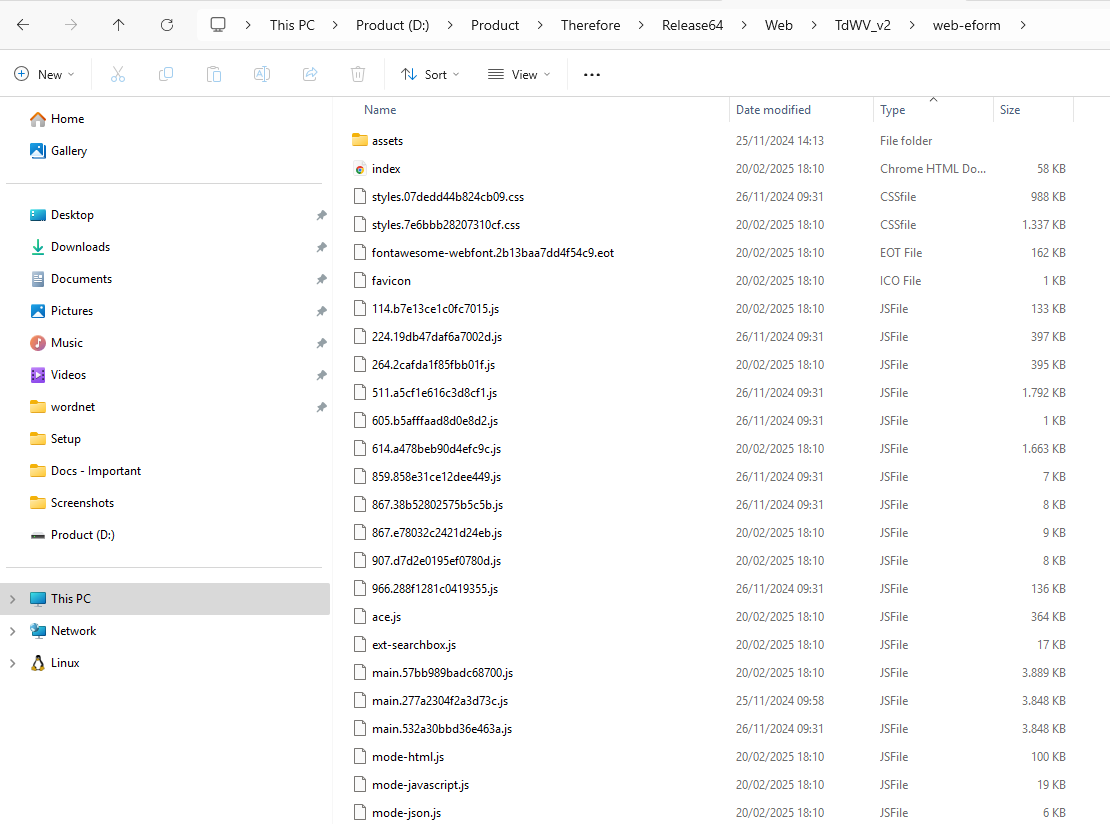Open the Sort dropdown
The image size is (1110, 824).
pyautogui.click(x=429, y=74)
